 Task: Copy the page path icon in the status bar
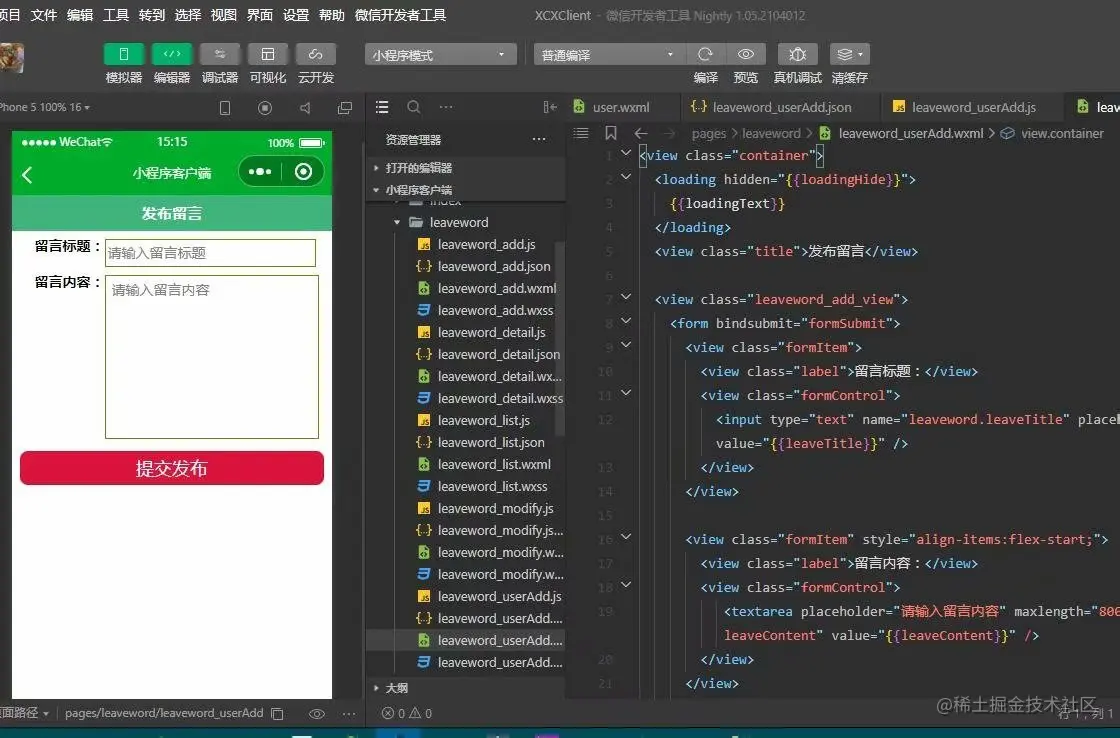(x=278, y=714)
